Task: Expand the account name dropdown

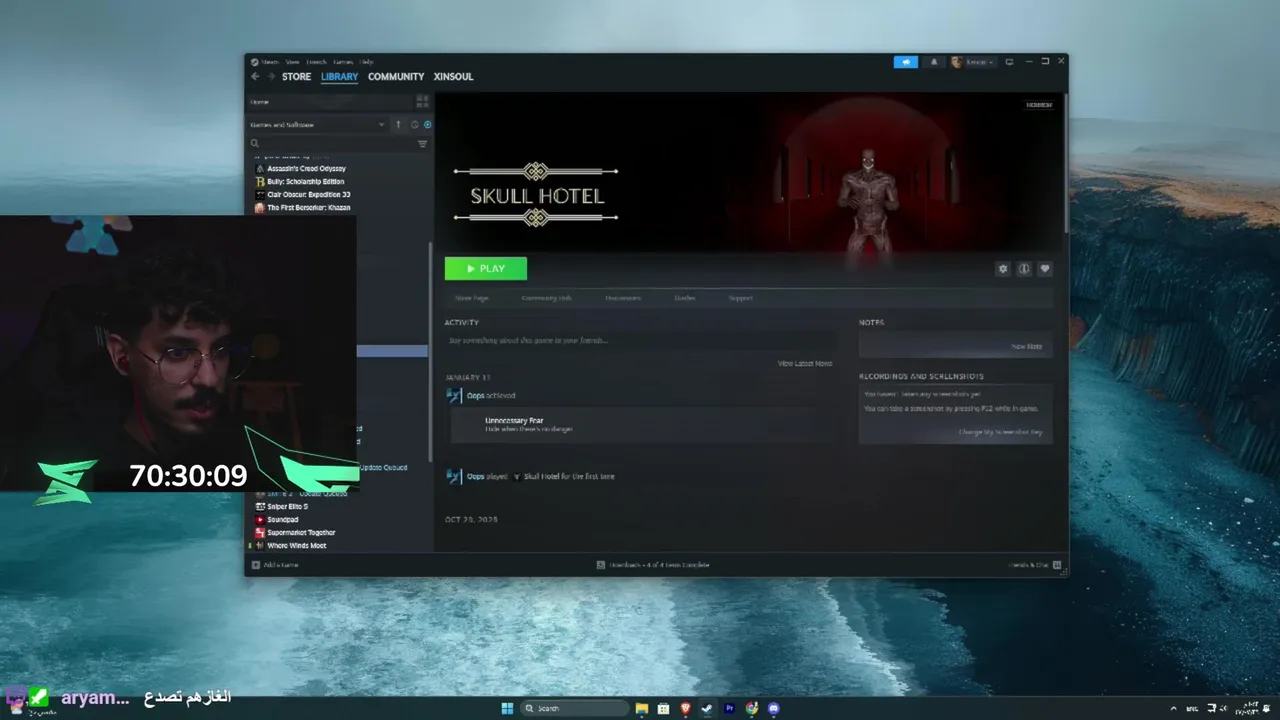Action: (x=973, y=62)
